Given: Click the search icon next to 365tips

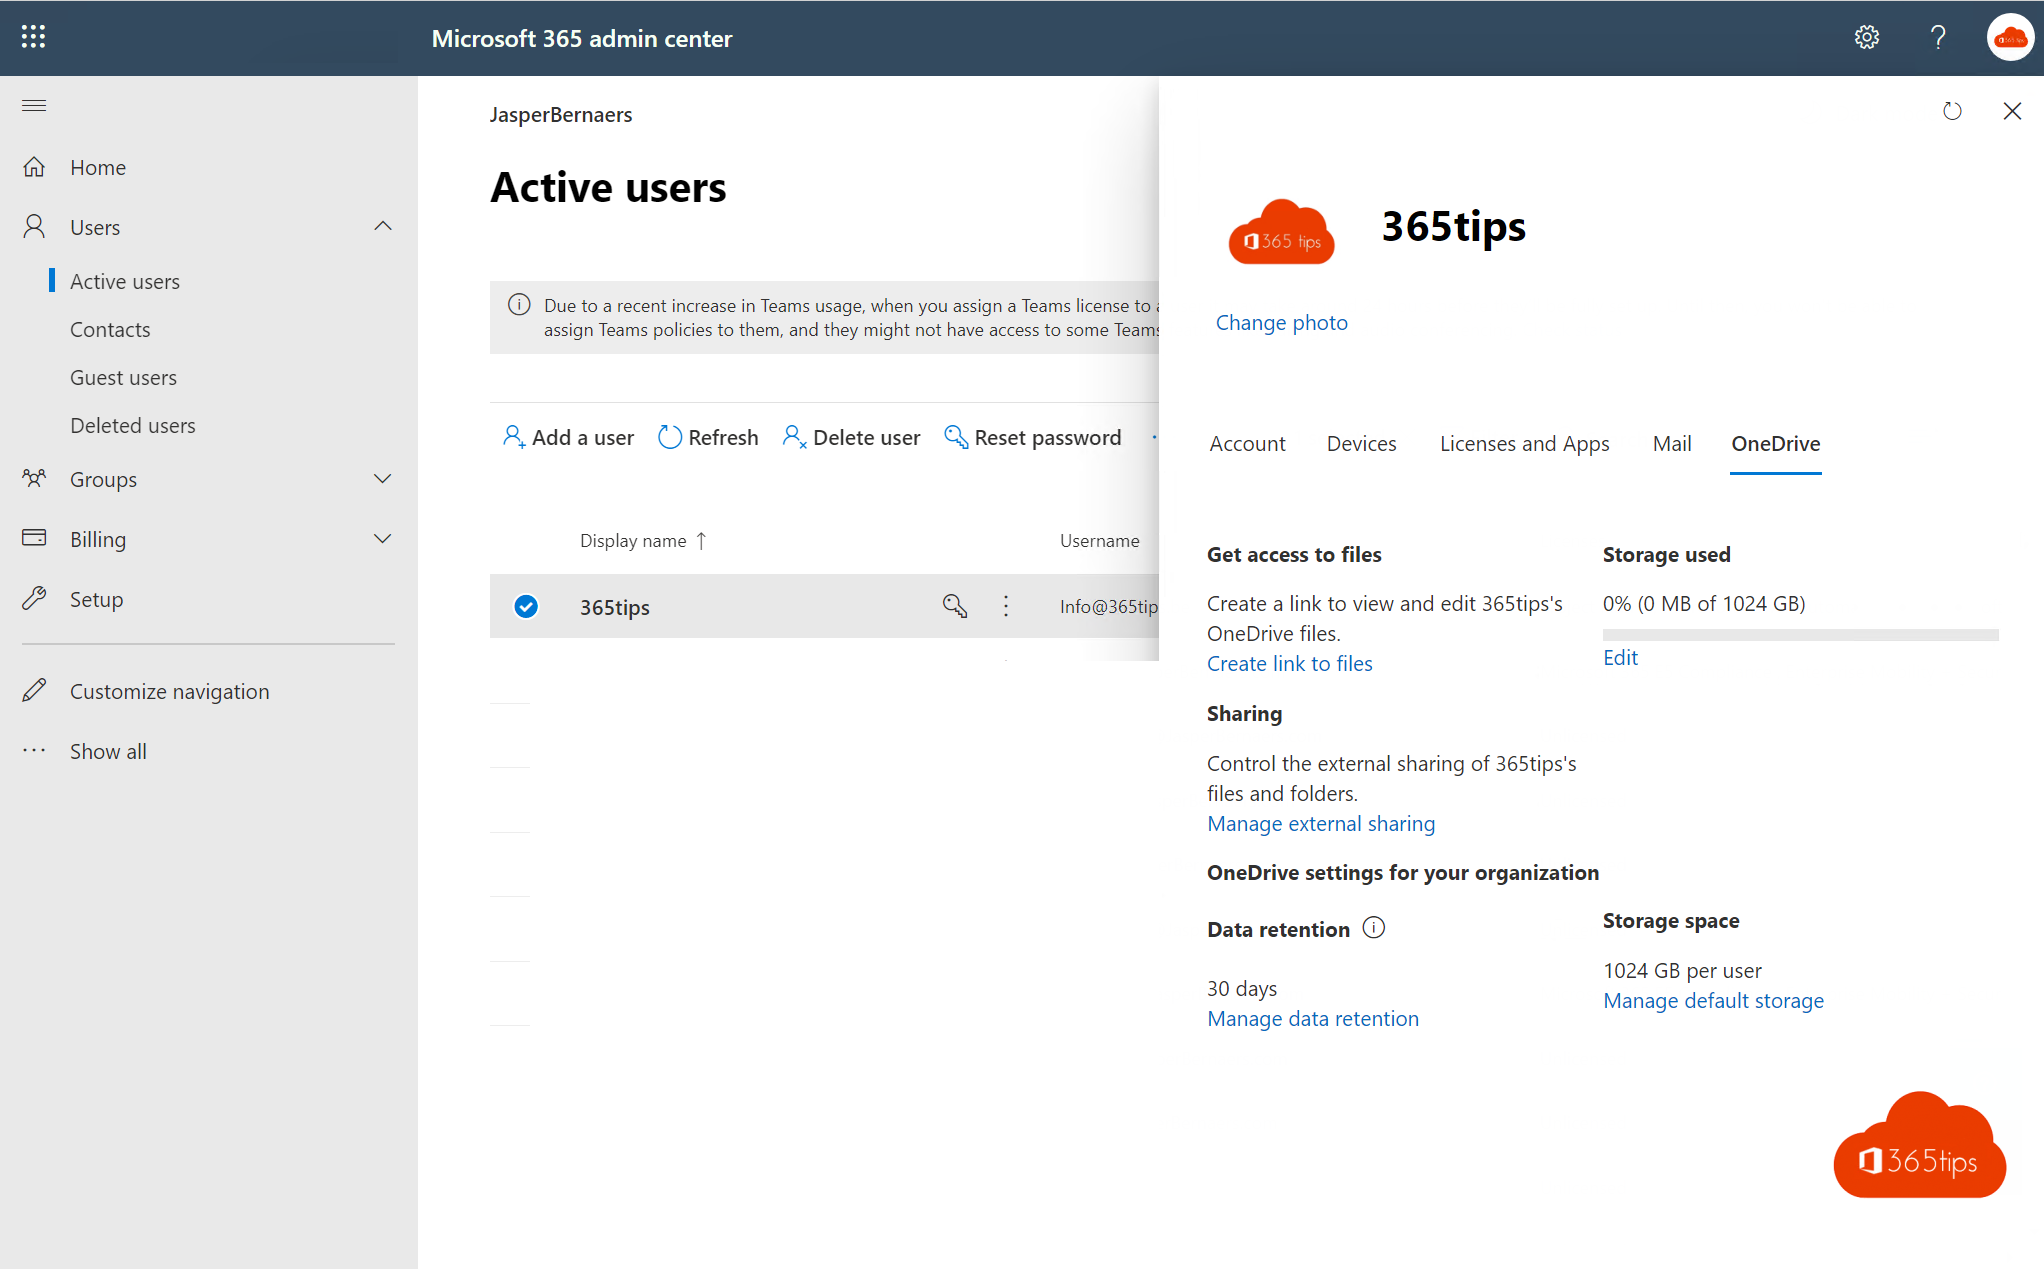Looking at the screenshot, I should point(953,605).
